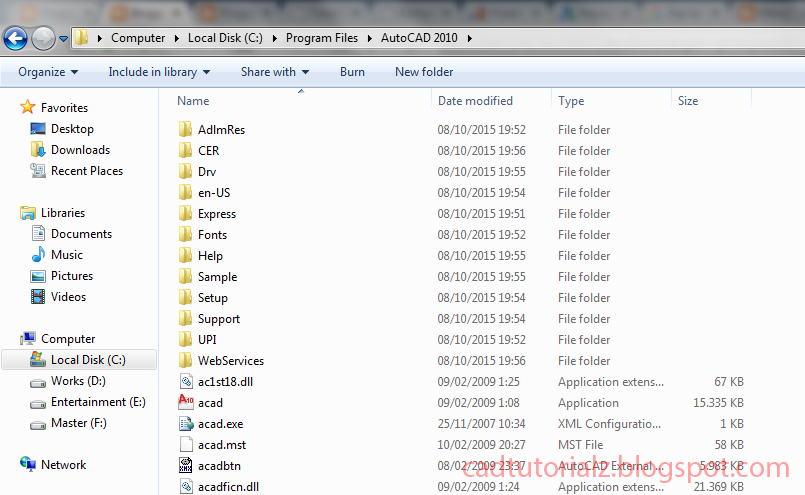Open the Pictures library

click(x=72, y=276)
